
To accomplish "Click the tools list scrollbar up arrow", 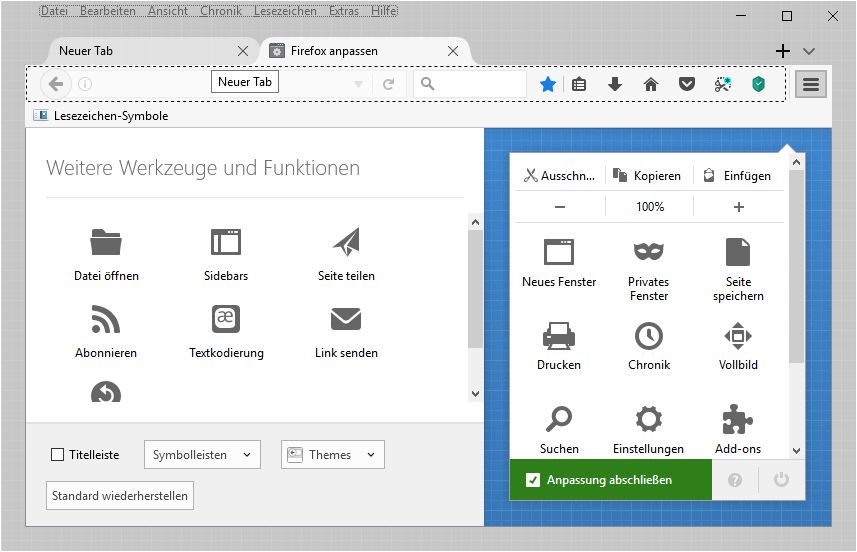I will 475,222.
